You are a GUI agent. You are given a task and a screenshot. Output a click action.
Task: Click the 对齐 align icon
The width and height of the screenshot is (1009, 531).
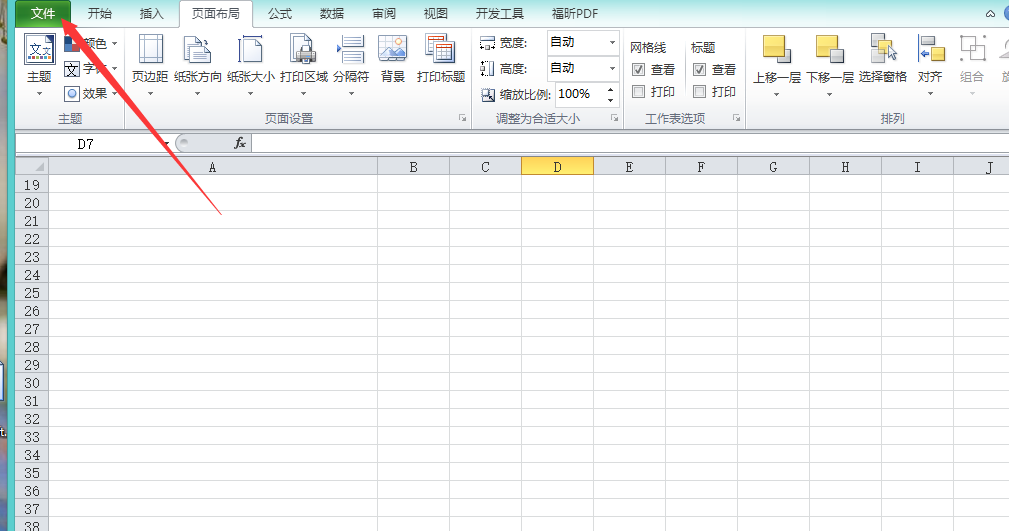(x=930, y=50)
